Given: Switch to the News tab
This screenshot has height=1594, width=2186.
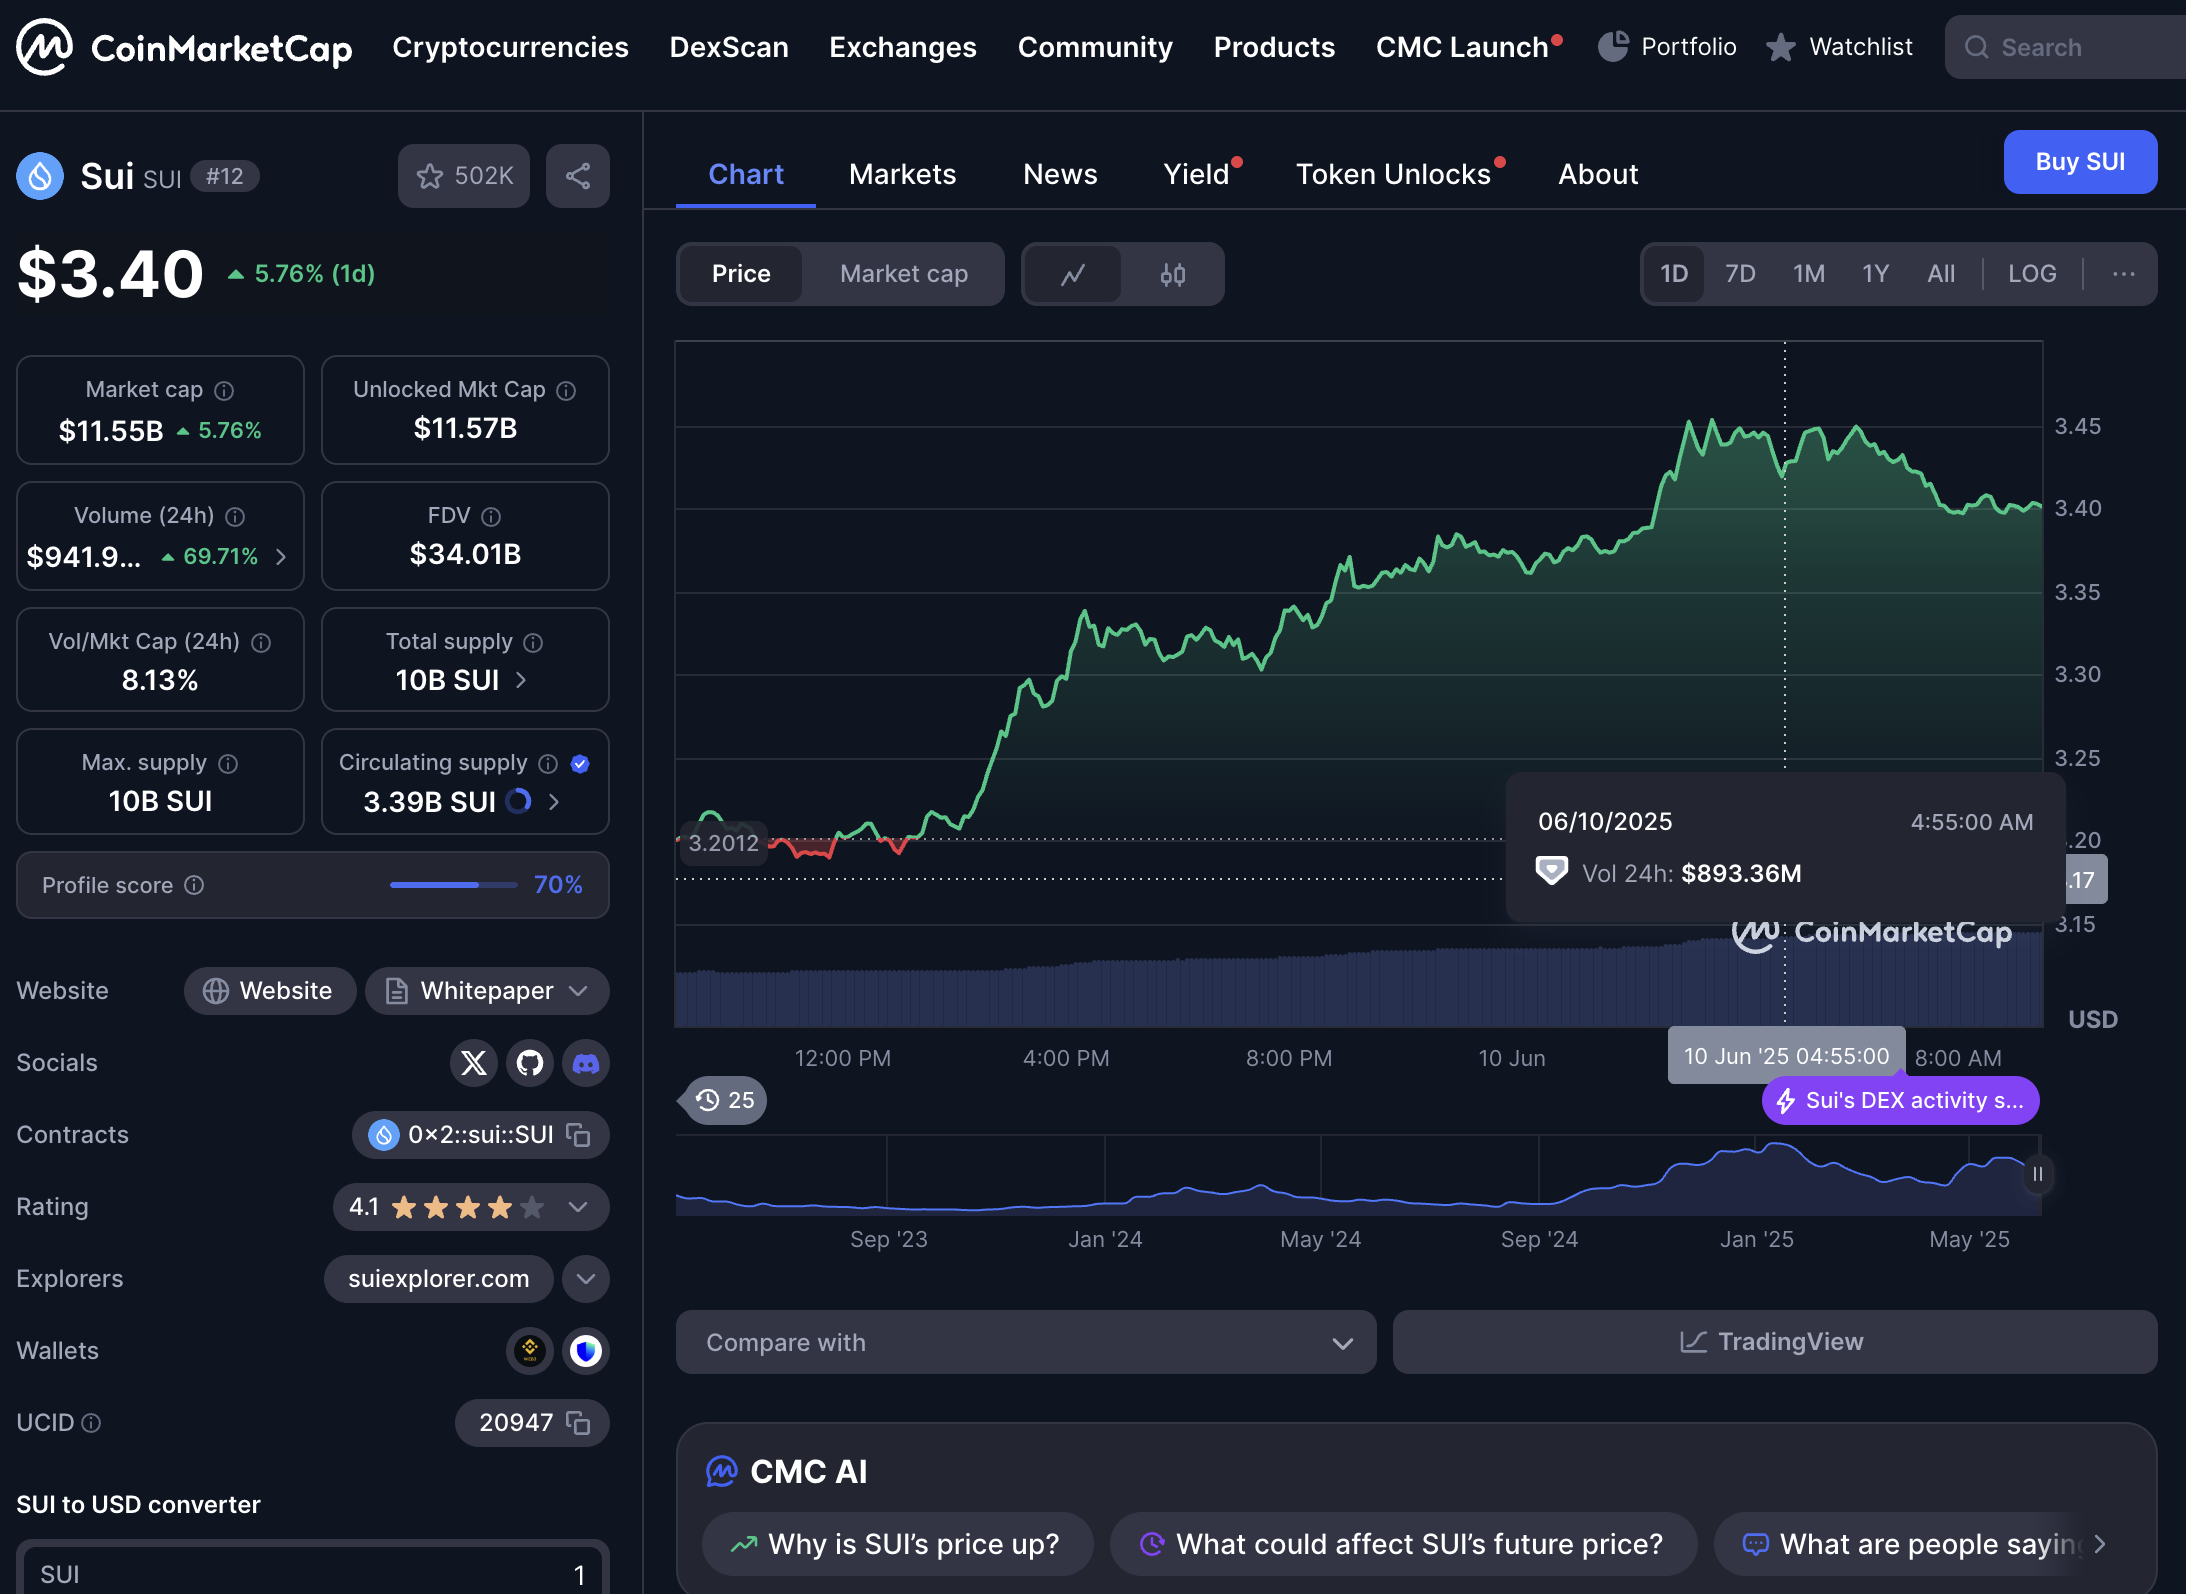Looking at the screenshot, I should pos(1060,174).
